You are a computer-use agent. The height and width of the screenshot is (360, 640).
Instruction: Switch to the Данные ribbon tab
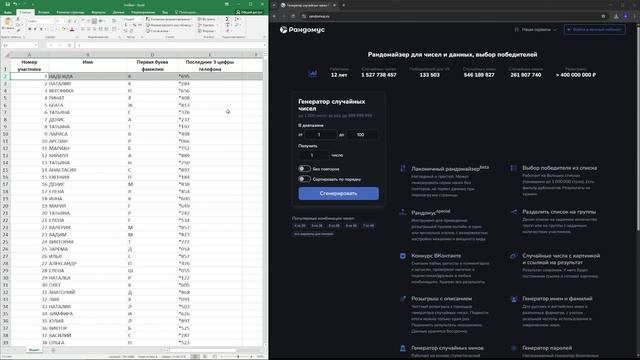pos(118,12)
